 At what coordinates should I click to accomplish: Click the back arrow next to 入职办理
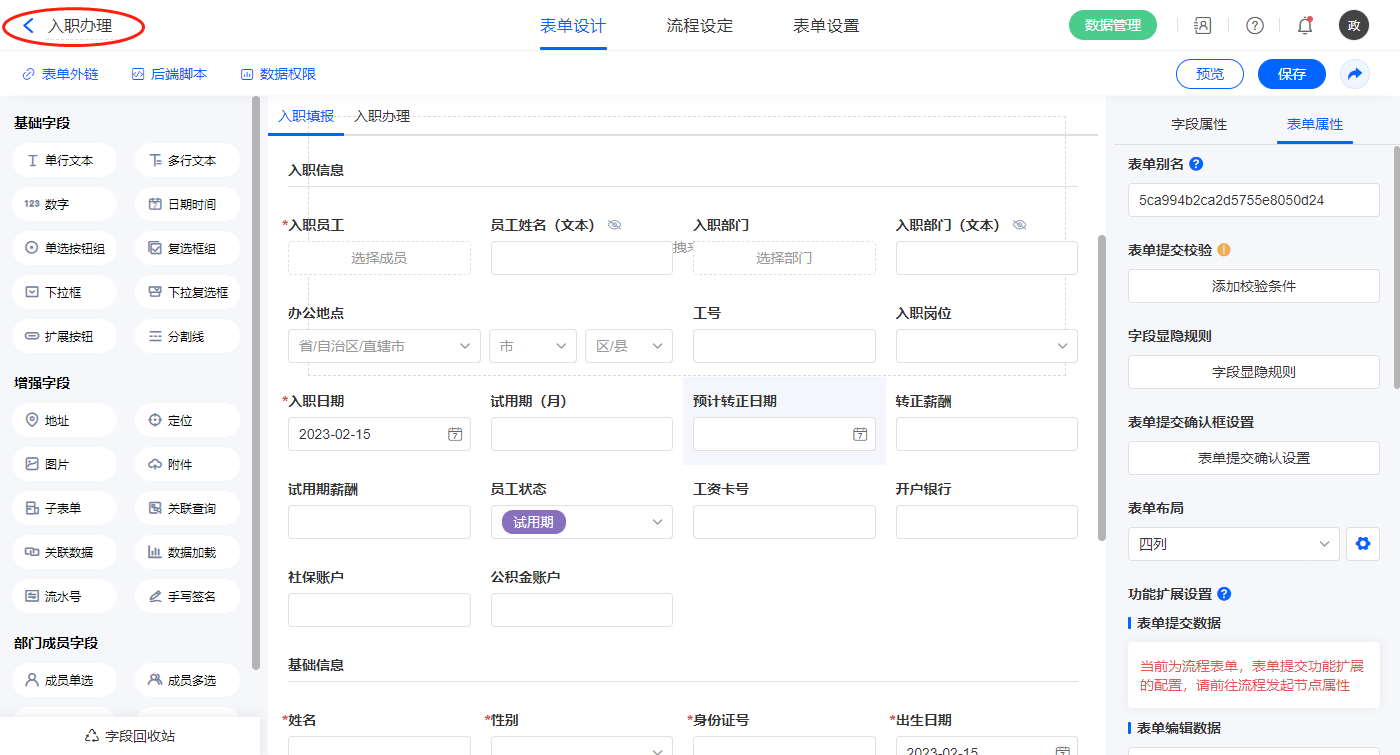28,26
